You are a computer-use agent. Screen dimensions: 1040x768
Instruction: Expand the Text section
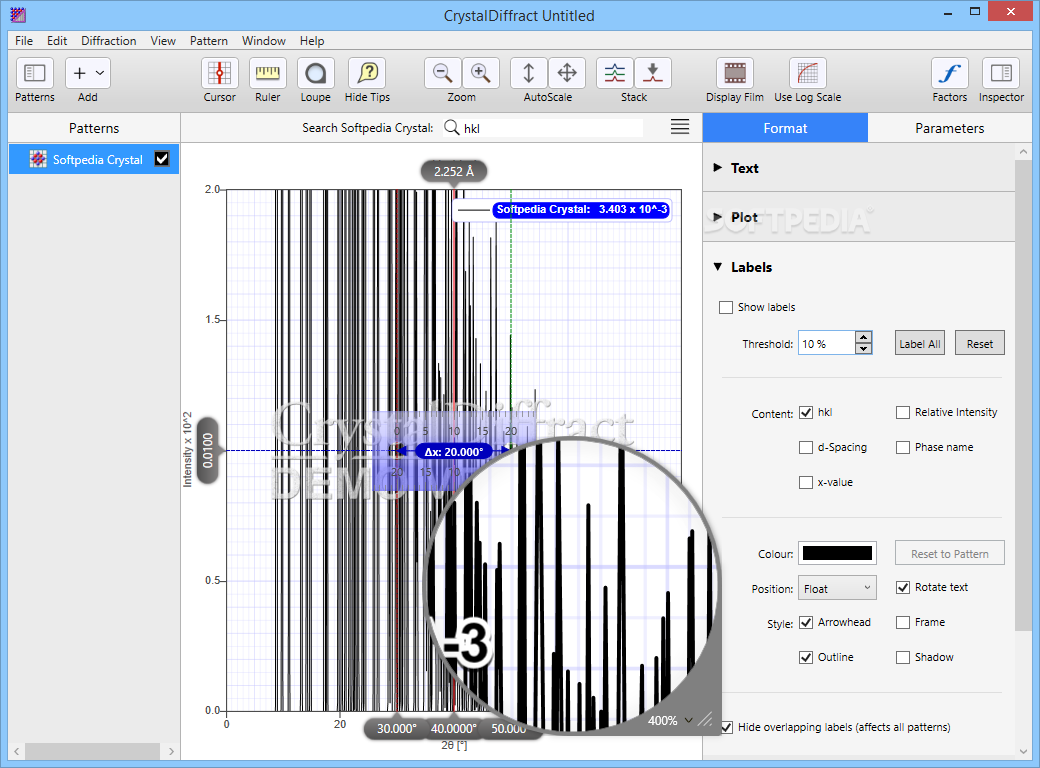(x=717, y=168)
